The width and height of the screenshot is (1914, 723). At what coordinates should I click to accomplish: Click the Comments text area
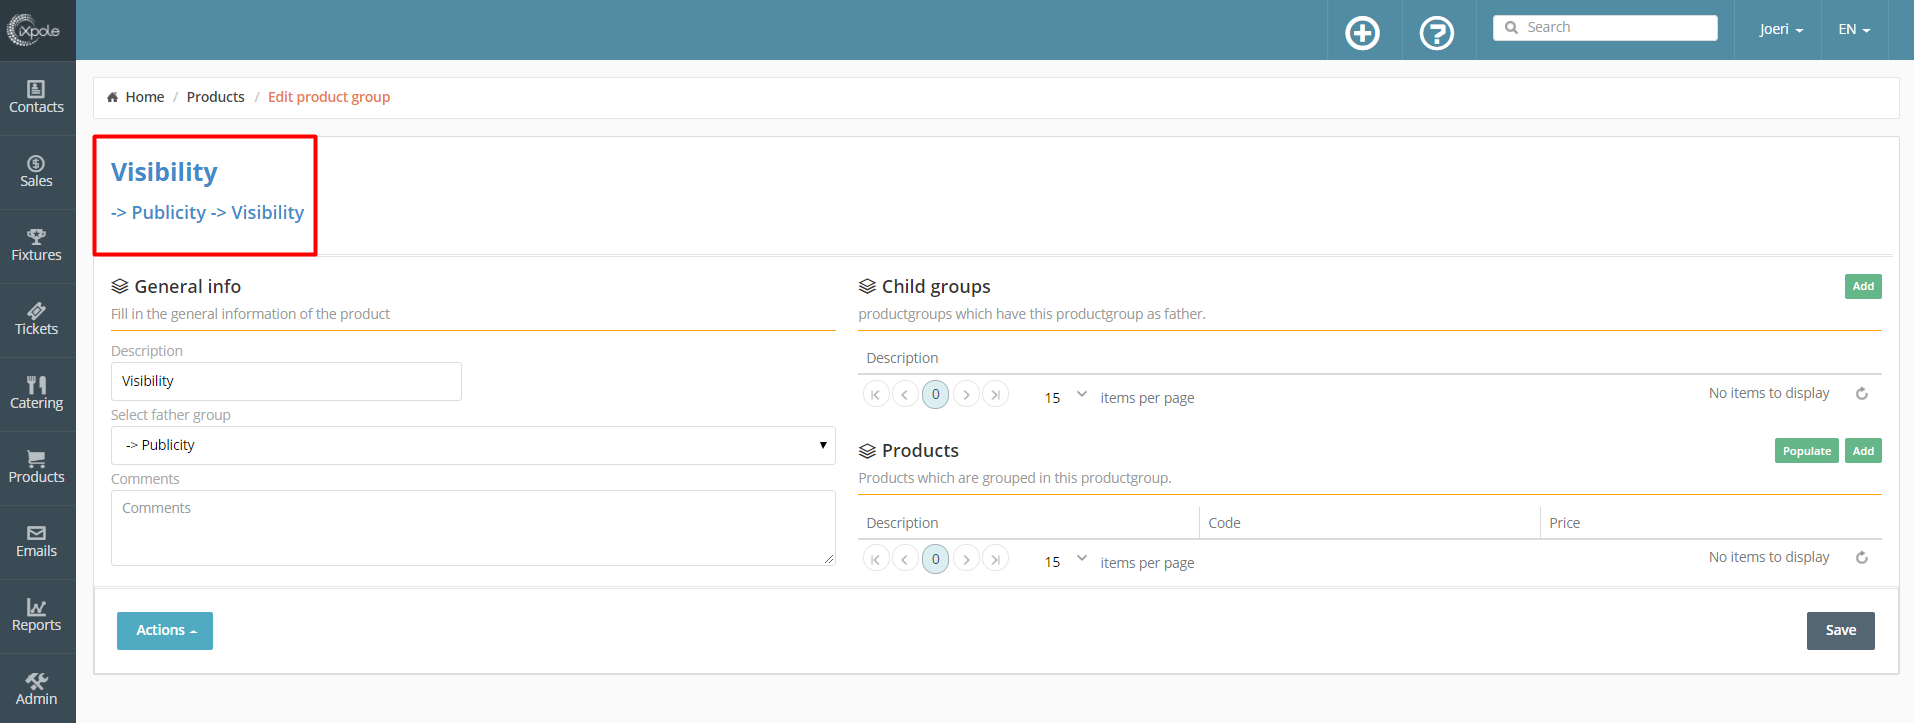[x=473, y=528]
